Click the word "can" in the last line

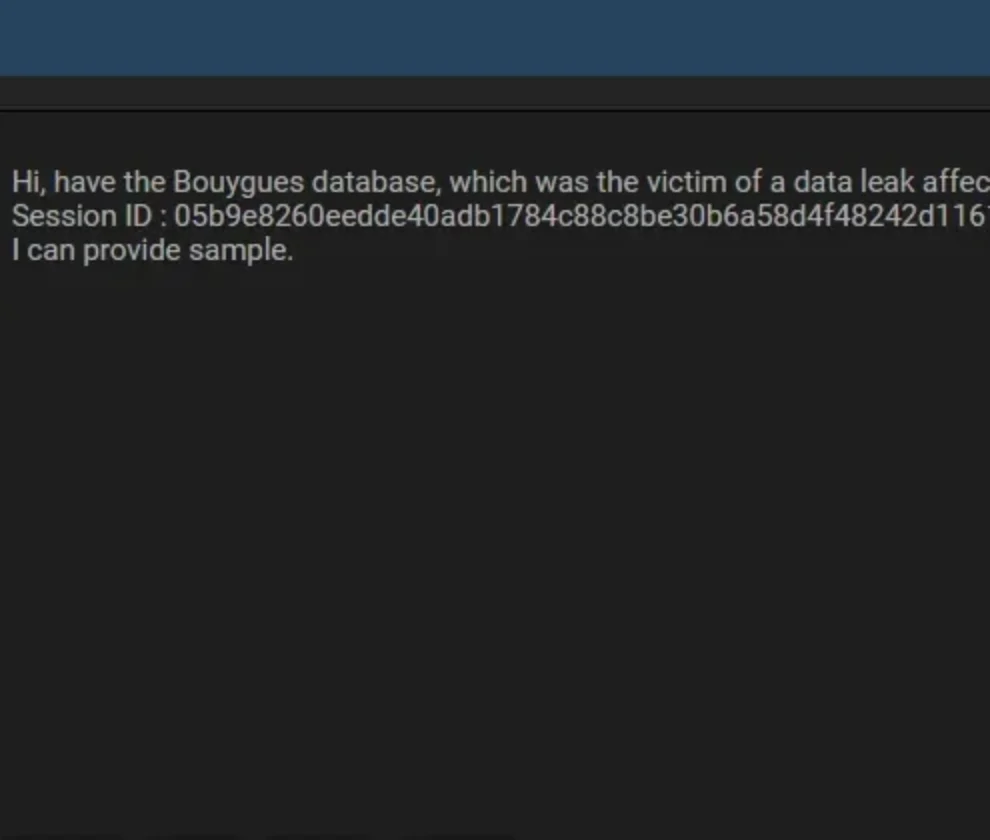tap(51, 252)
